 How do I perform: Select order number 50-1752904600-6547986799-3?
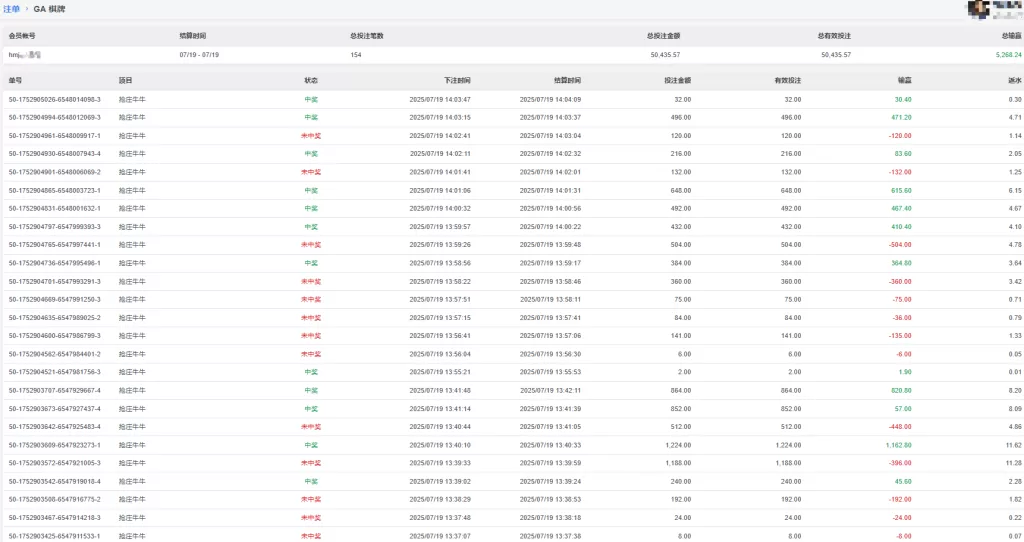(x=55, y=336)
